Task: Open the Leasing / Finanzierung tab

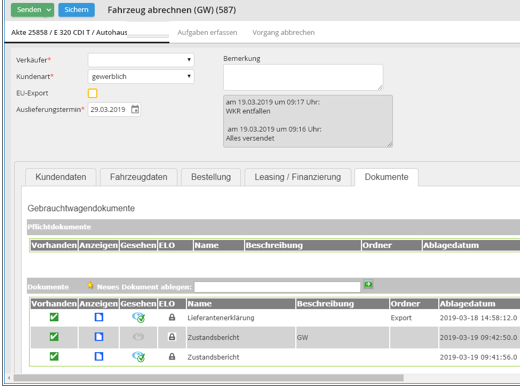Action: tap(298, 177)
